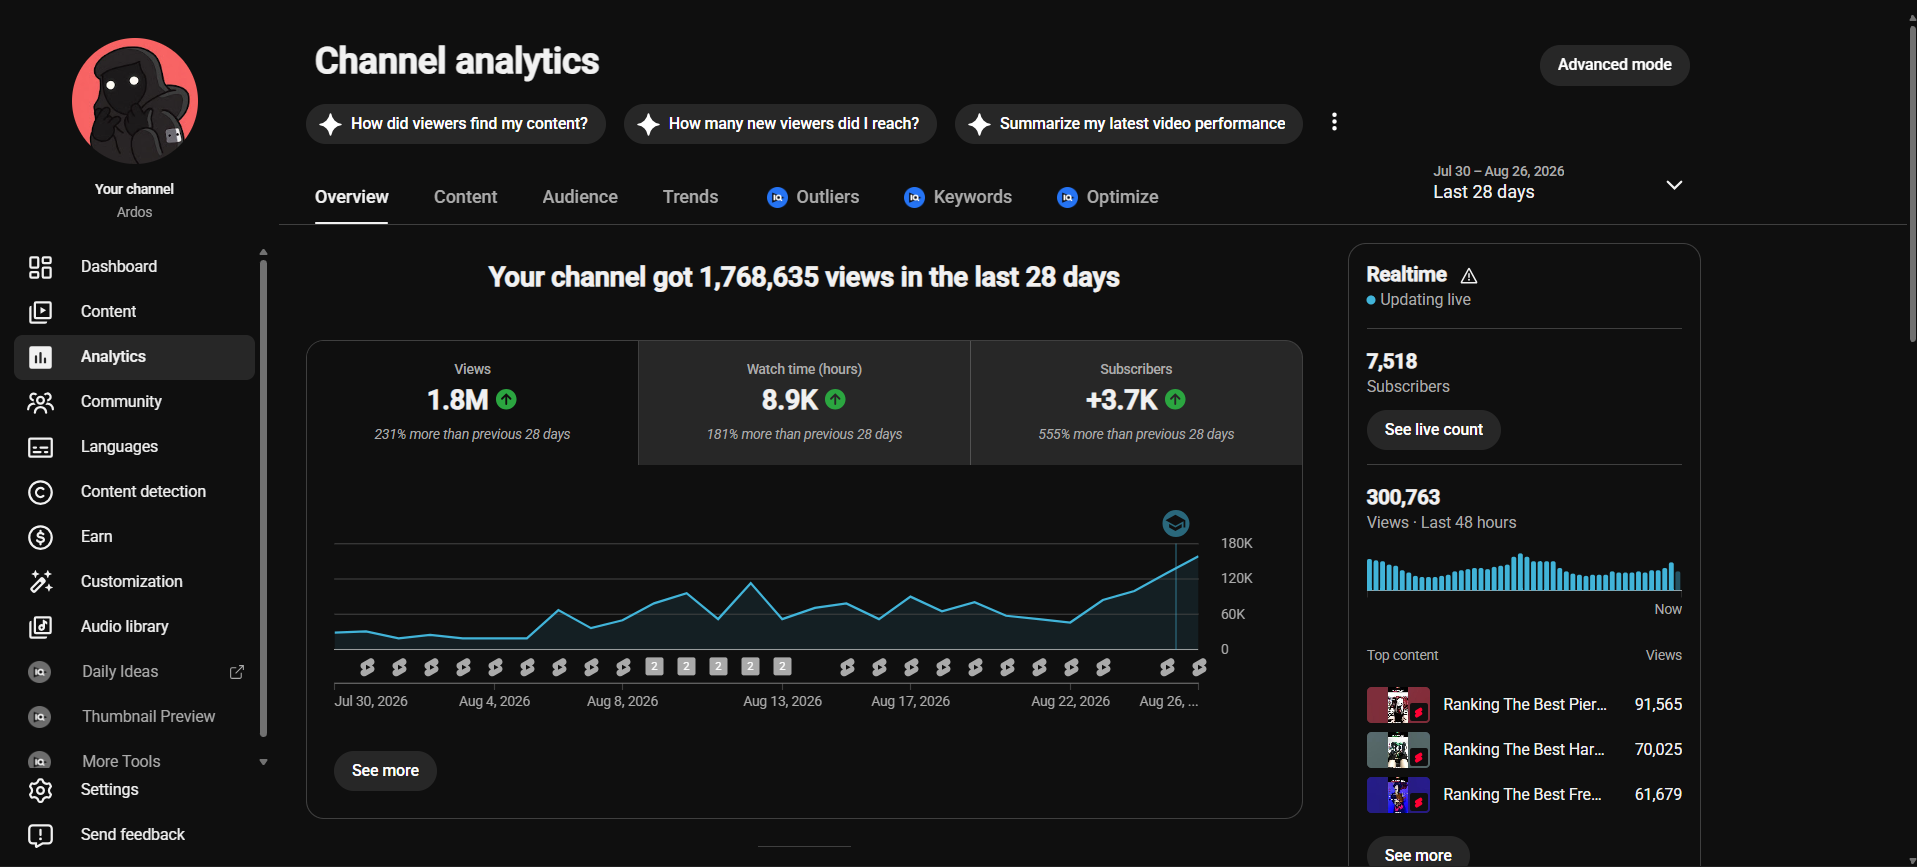Screen dimensions: 1917x867
Task: Click the See live count button
Action: 1433,430
